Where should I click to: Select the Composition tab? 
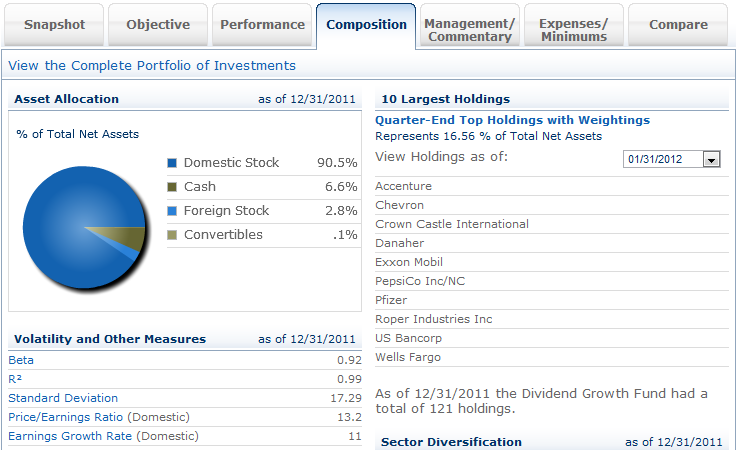pyautogui.click(x=366, y=24)
